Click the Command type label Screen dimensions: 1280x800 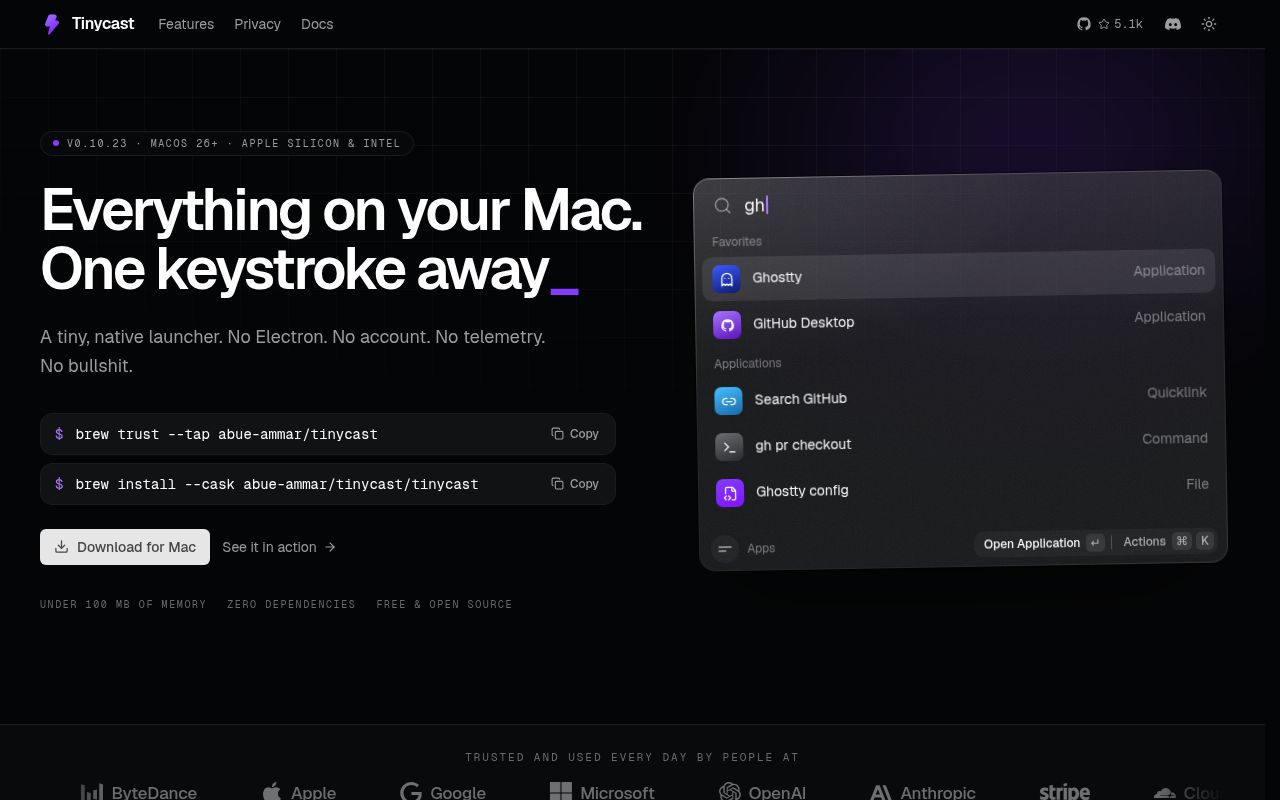pos(1175,438)
